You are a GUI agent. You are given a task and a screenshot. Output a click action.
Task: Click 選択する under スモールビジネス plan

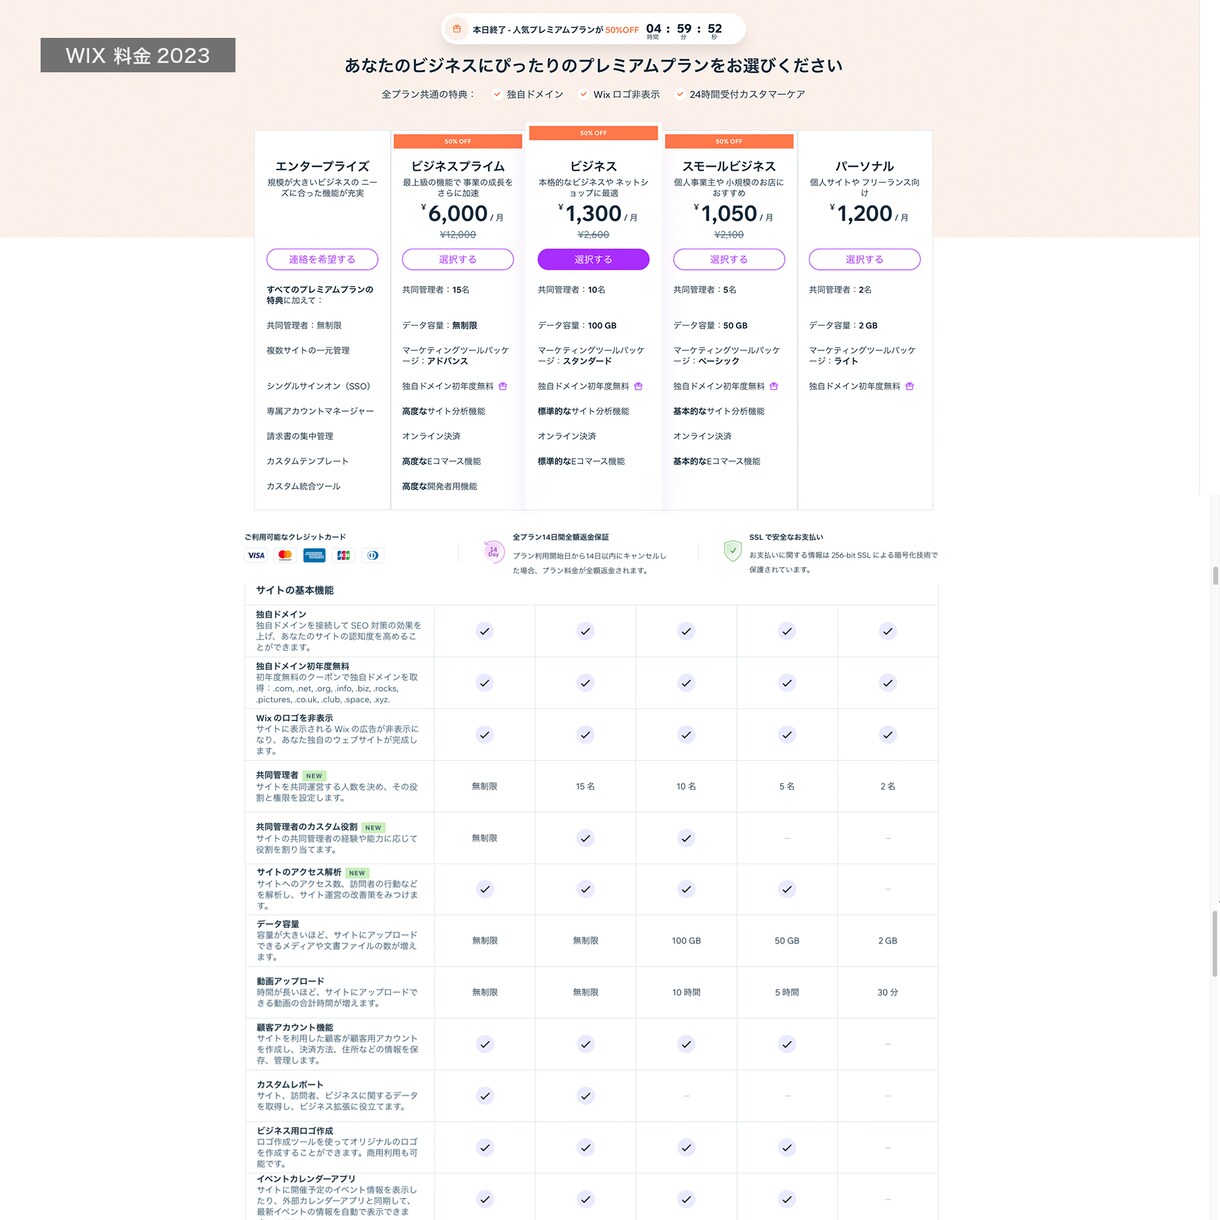coord(729,259)
